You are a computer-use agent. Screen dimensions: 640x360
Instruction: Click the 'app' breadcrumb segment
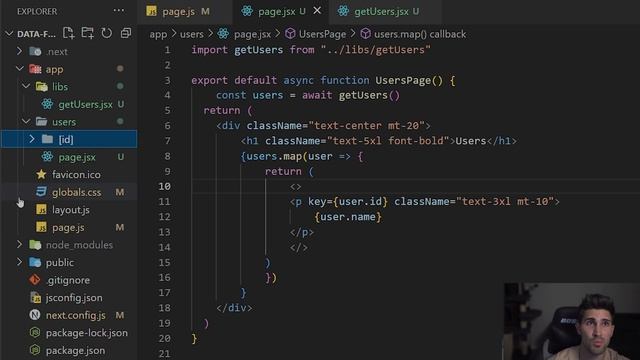[x=158, y=34]
